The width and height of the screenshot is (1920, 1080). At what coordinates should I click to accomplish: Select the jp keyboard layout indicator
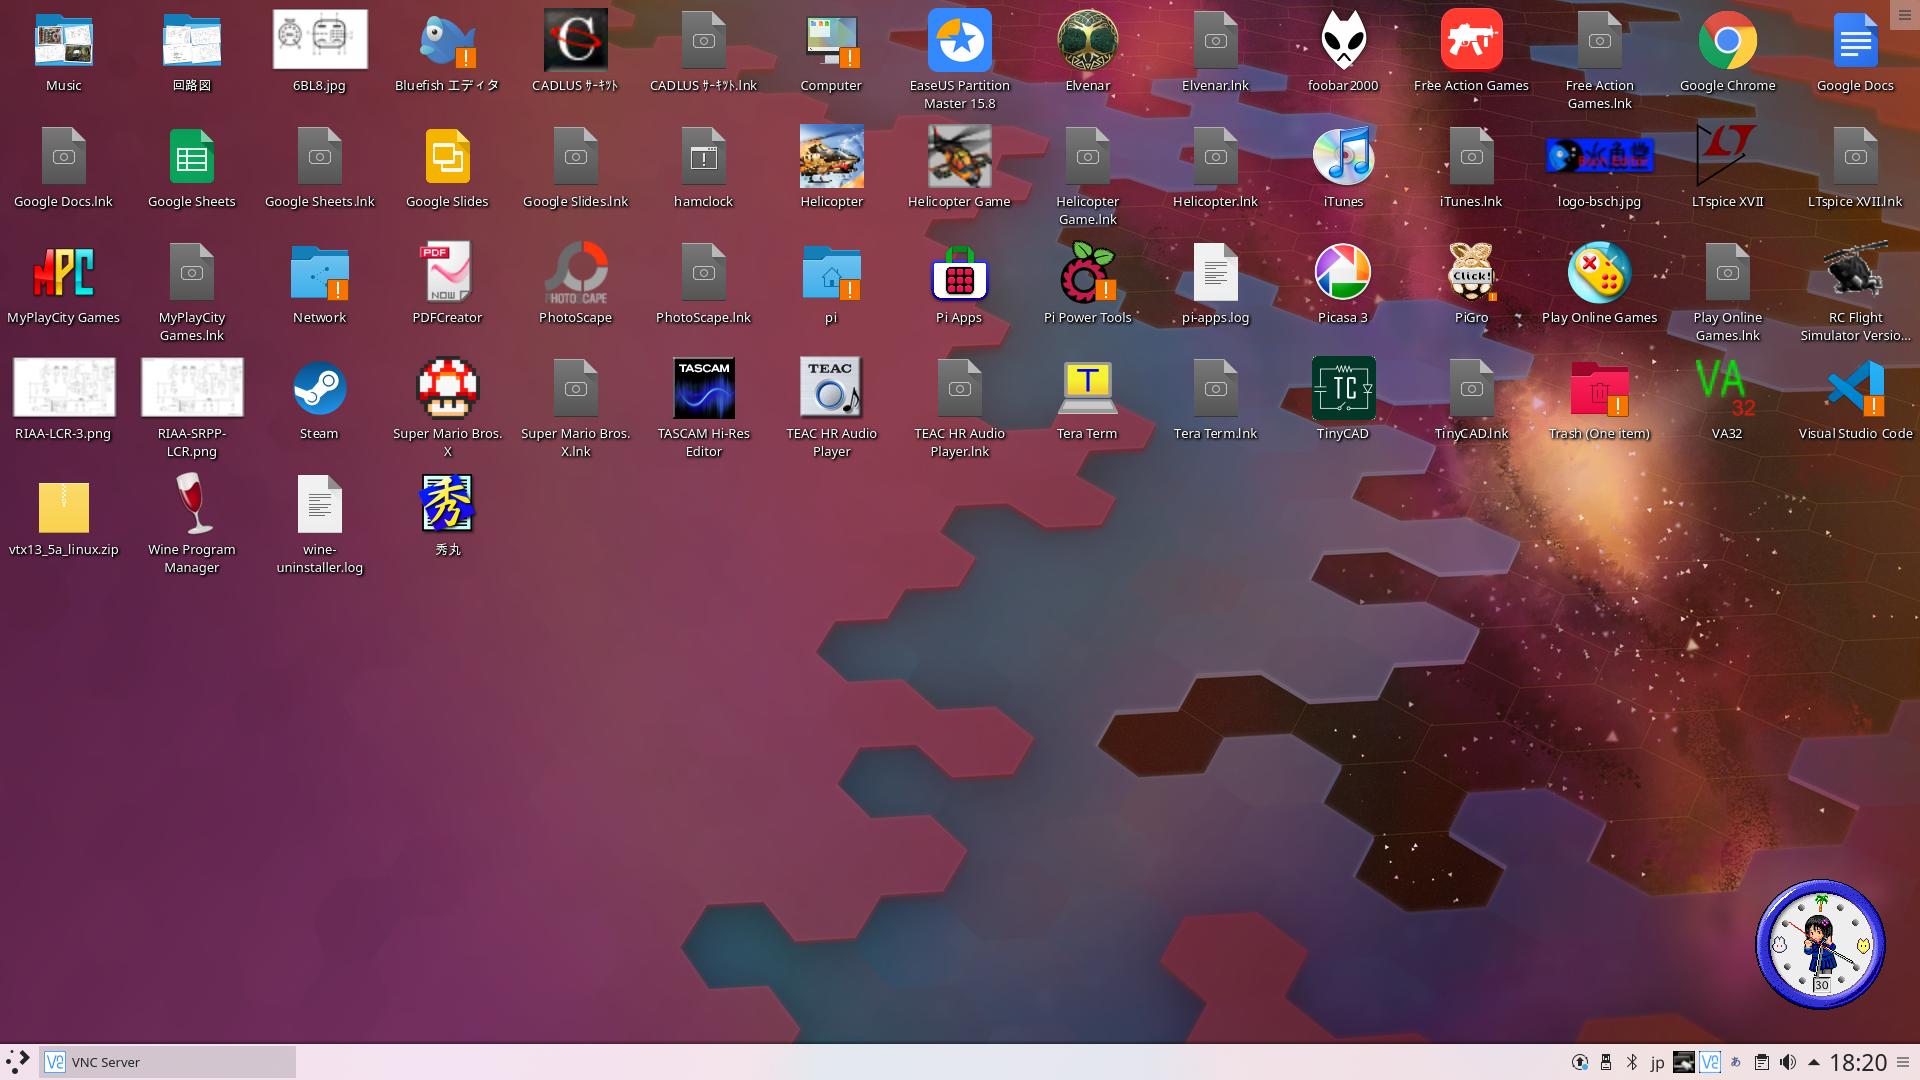[1657, 1062]
